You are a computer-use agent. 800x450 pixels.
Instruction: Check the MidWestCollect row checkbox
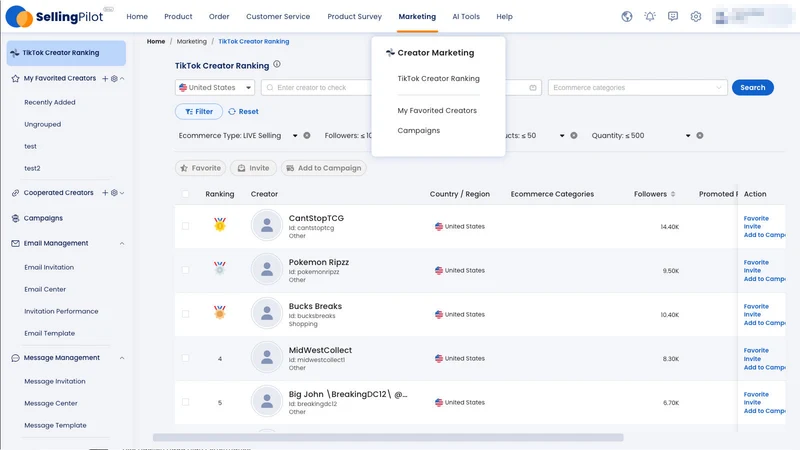pos(185,358)
